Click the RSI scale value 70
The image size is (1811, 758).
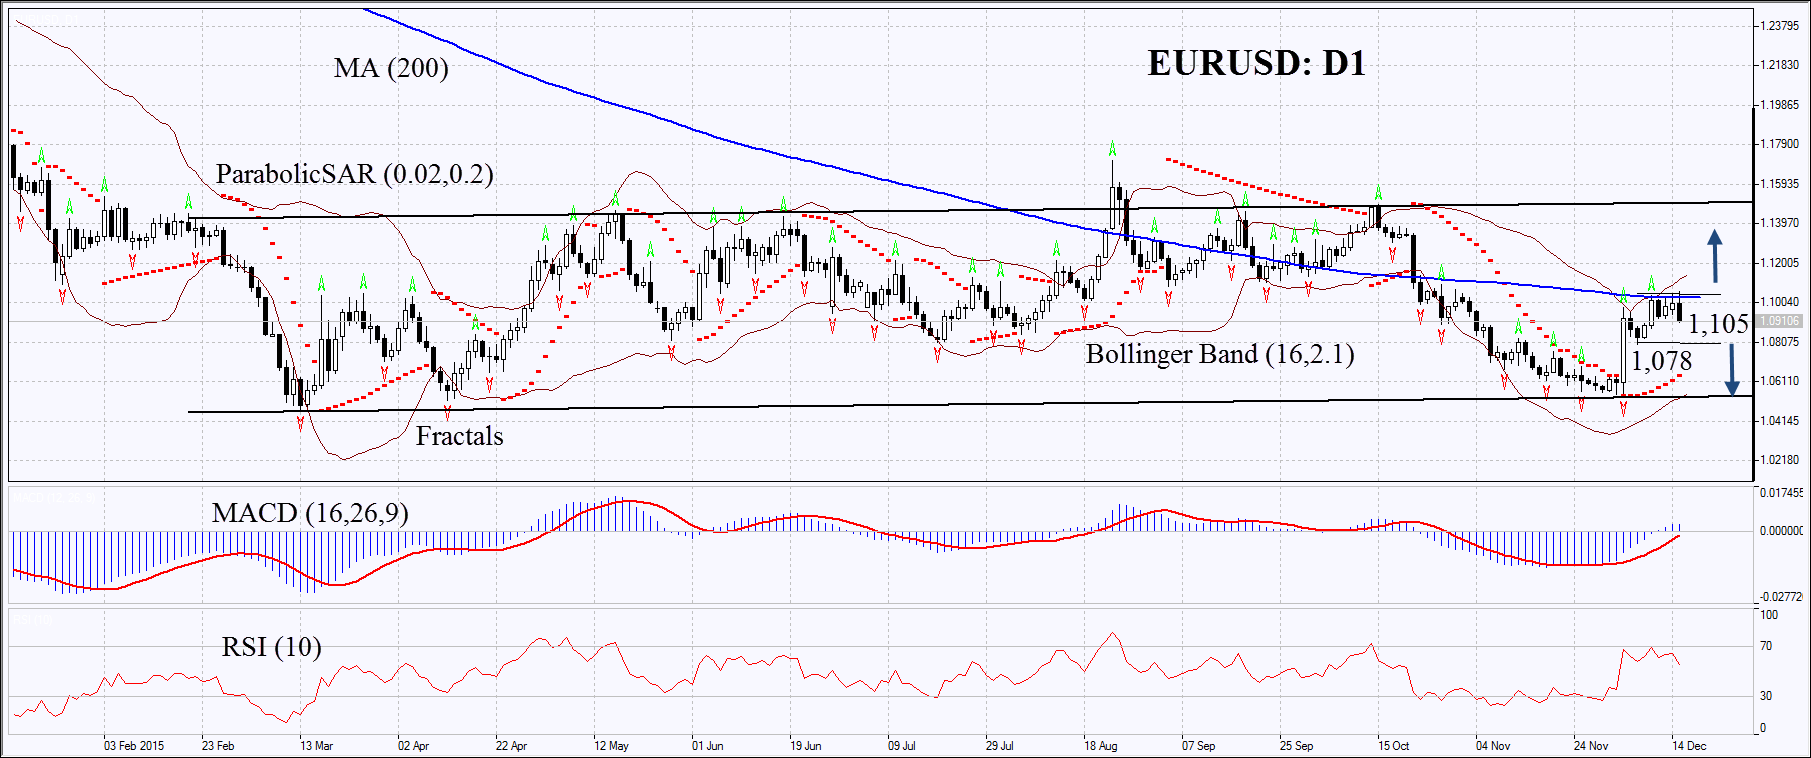tap(1766, 647)
